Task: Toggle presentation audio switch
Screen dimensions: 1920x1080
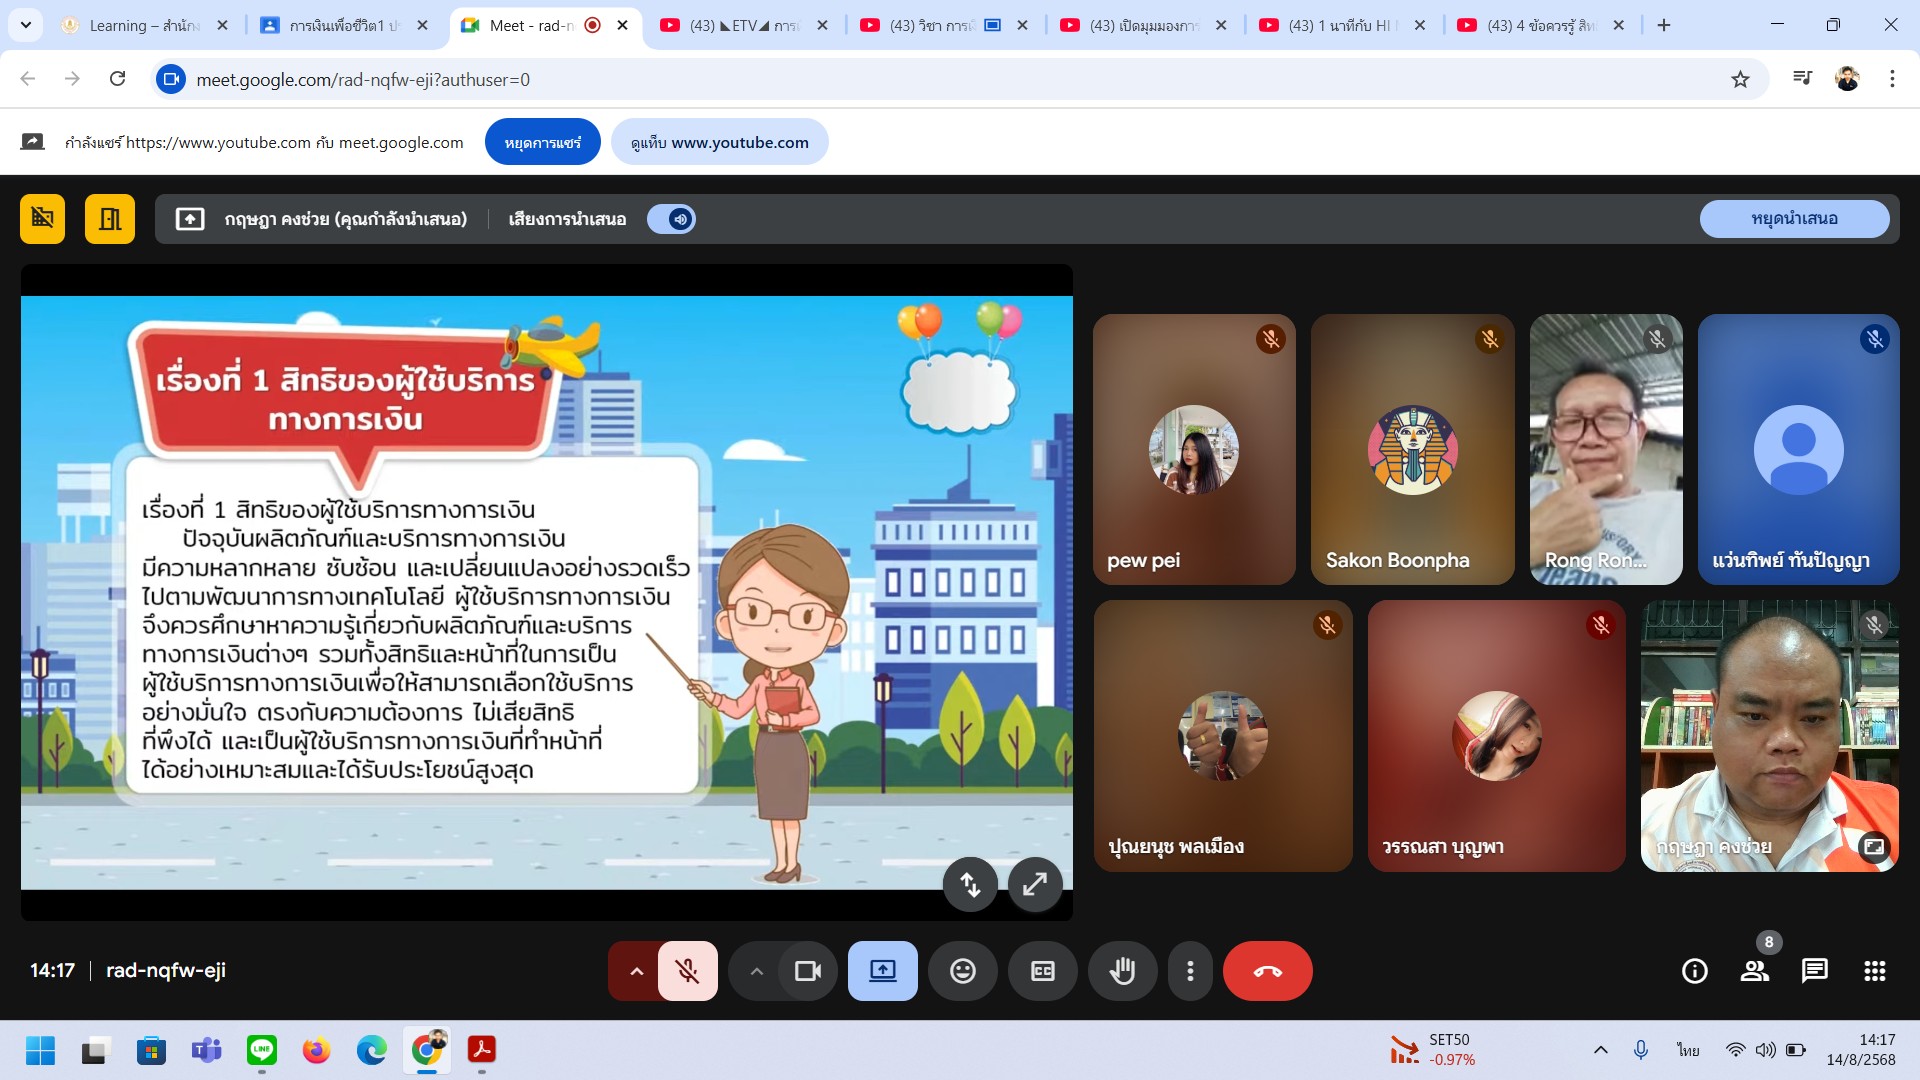Action: [x=672, y=219]
